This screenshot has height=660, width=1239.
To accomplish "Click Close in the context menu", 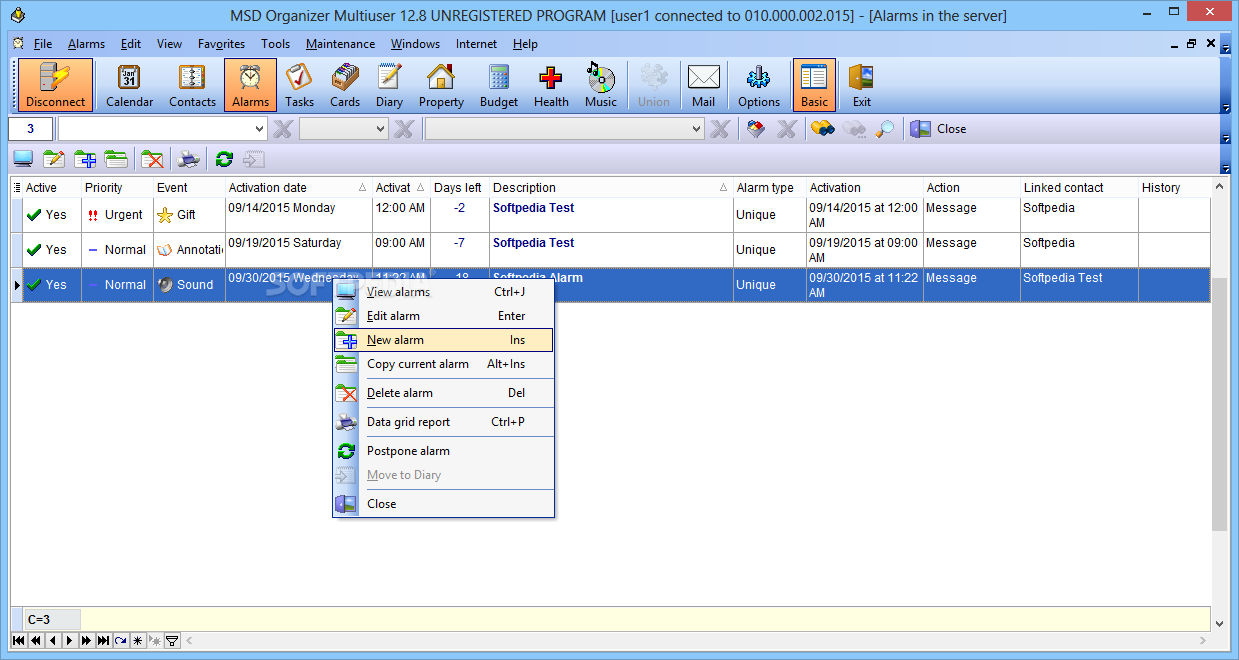I will (444, 504).
